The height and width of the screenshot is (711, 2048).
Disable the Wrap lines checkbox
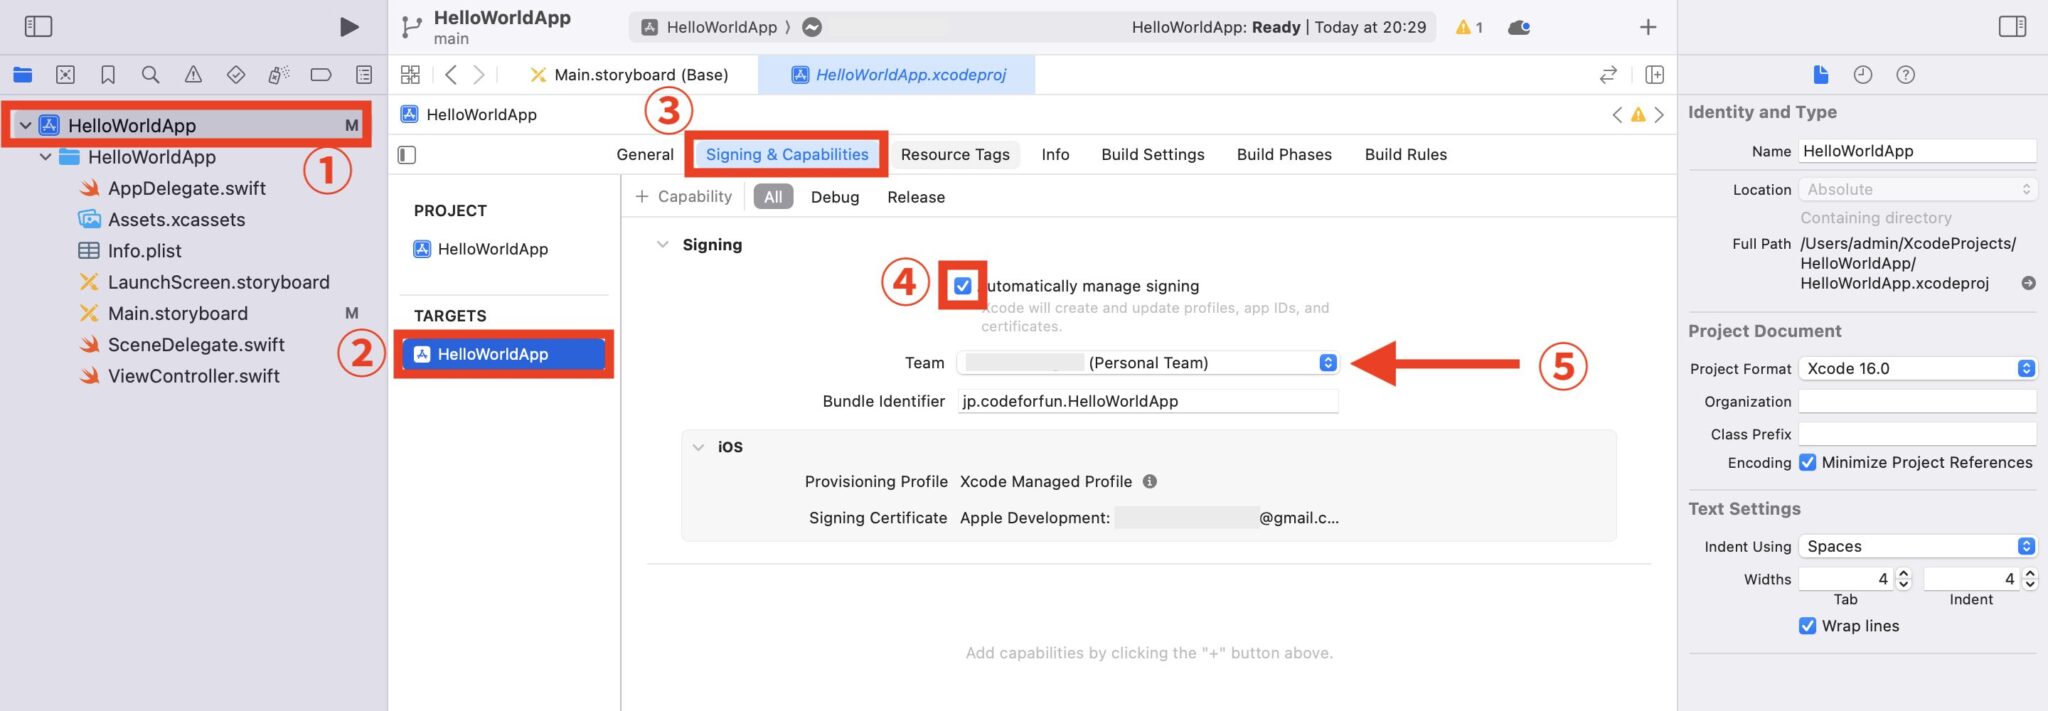pos(1807,626)
